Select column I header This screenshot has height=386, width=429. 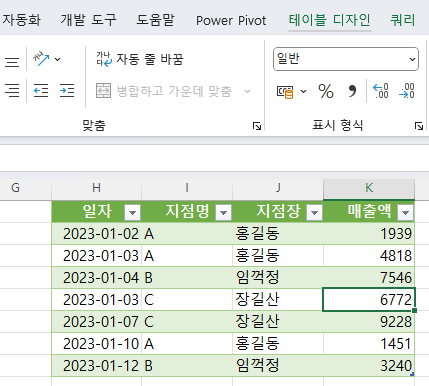[x=187, y=188]
